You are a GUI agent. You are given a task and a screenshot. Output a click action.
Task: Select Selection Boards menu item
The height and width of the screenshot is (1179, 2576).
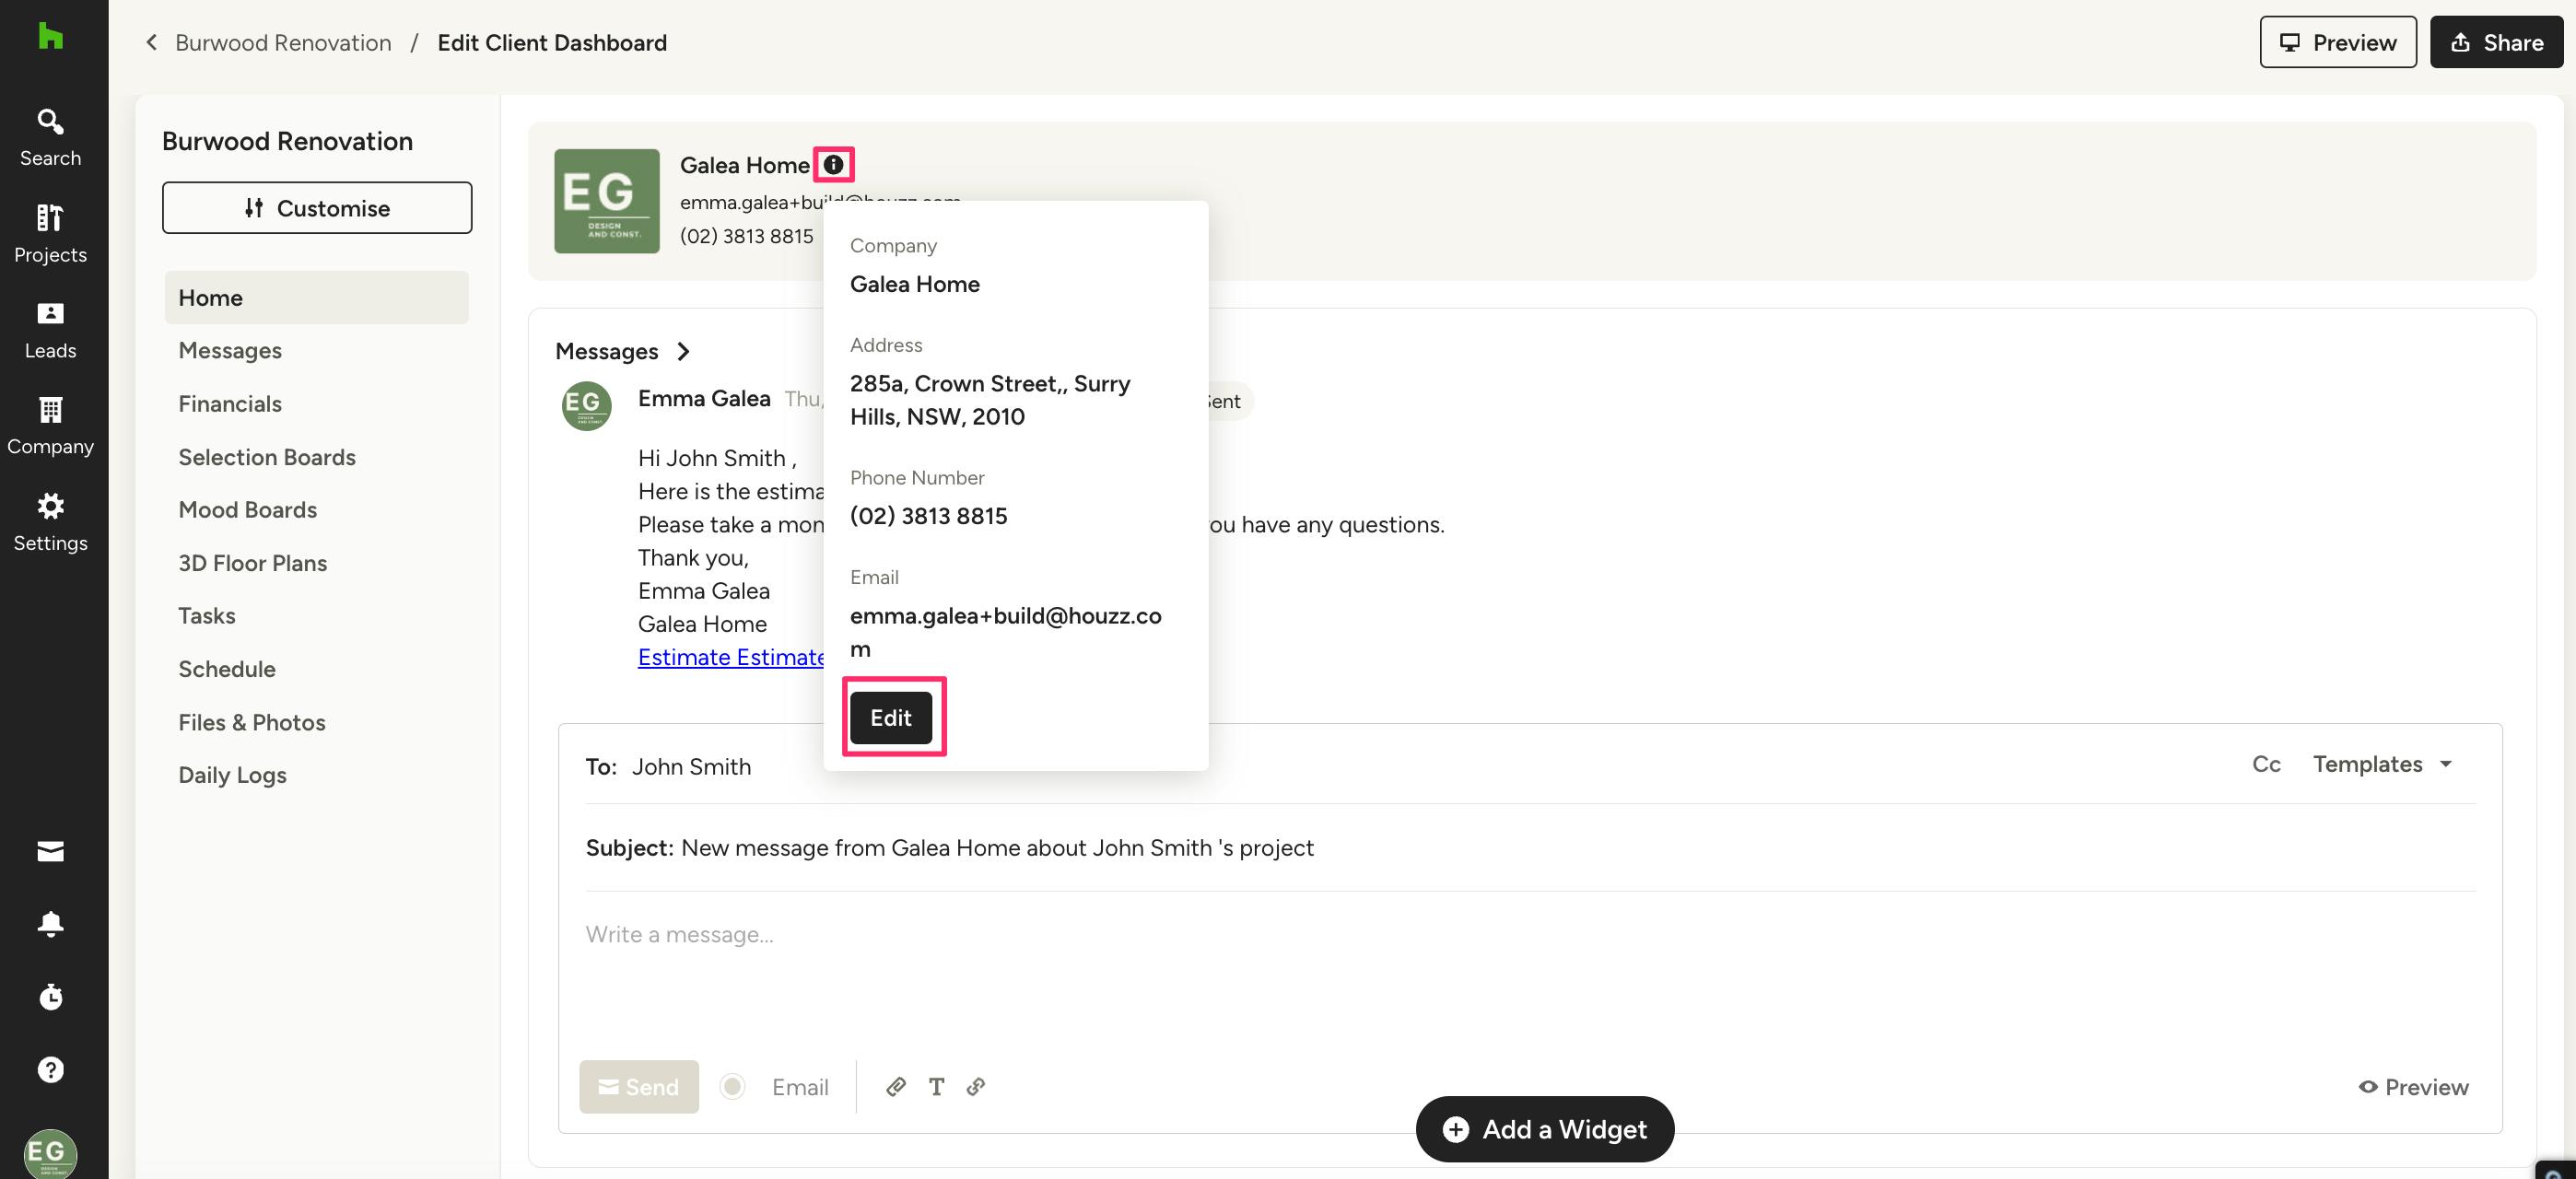tap(267, 456)
